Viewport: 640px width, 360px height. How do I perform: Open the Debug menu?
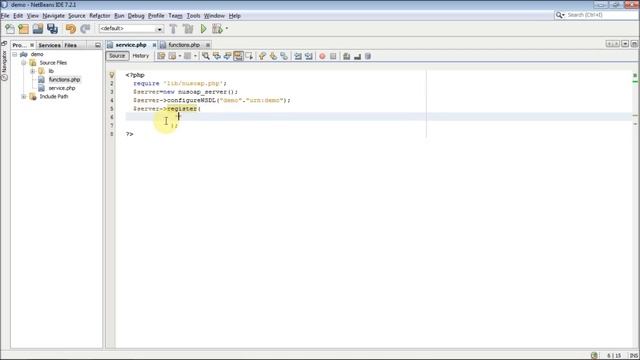coord(136,16)
